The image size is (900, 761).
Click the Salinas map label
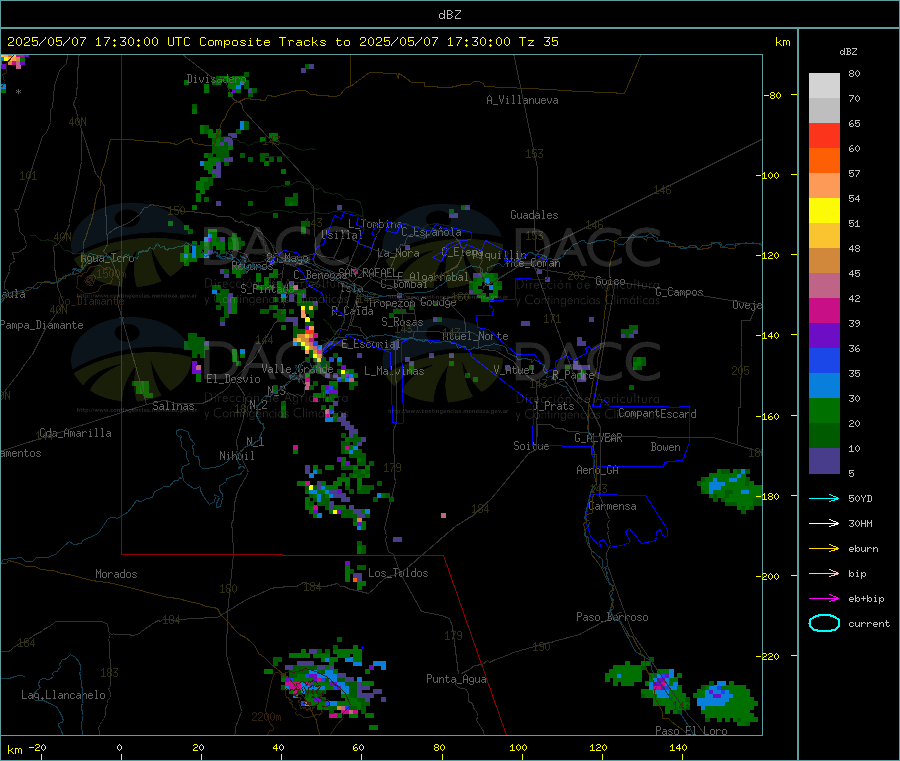pos(173,406)
